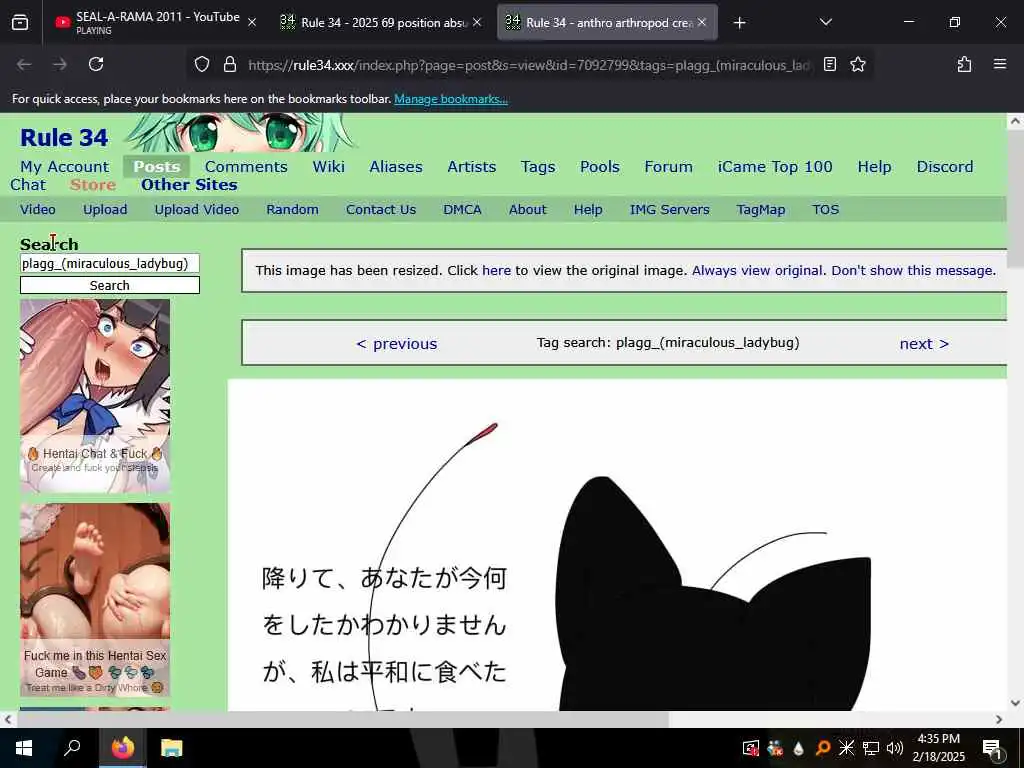Select Always view original link
The height and width of the screenshot is (768, 1024).
pyautogui.click(x=758, y=270)
